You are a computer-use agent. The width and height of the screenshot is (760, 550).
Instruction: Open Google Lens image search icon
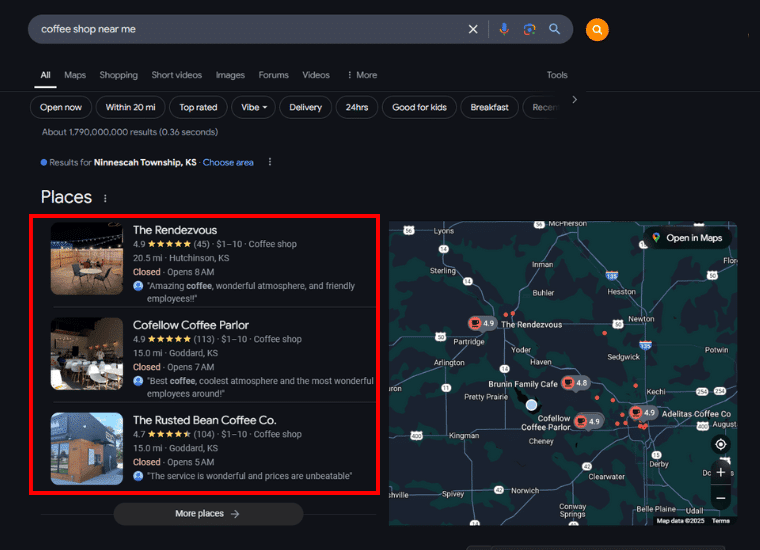(529, 29)
